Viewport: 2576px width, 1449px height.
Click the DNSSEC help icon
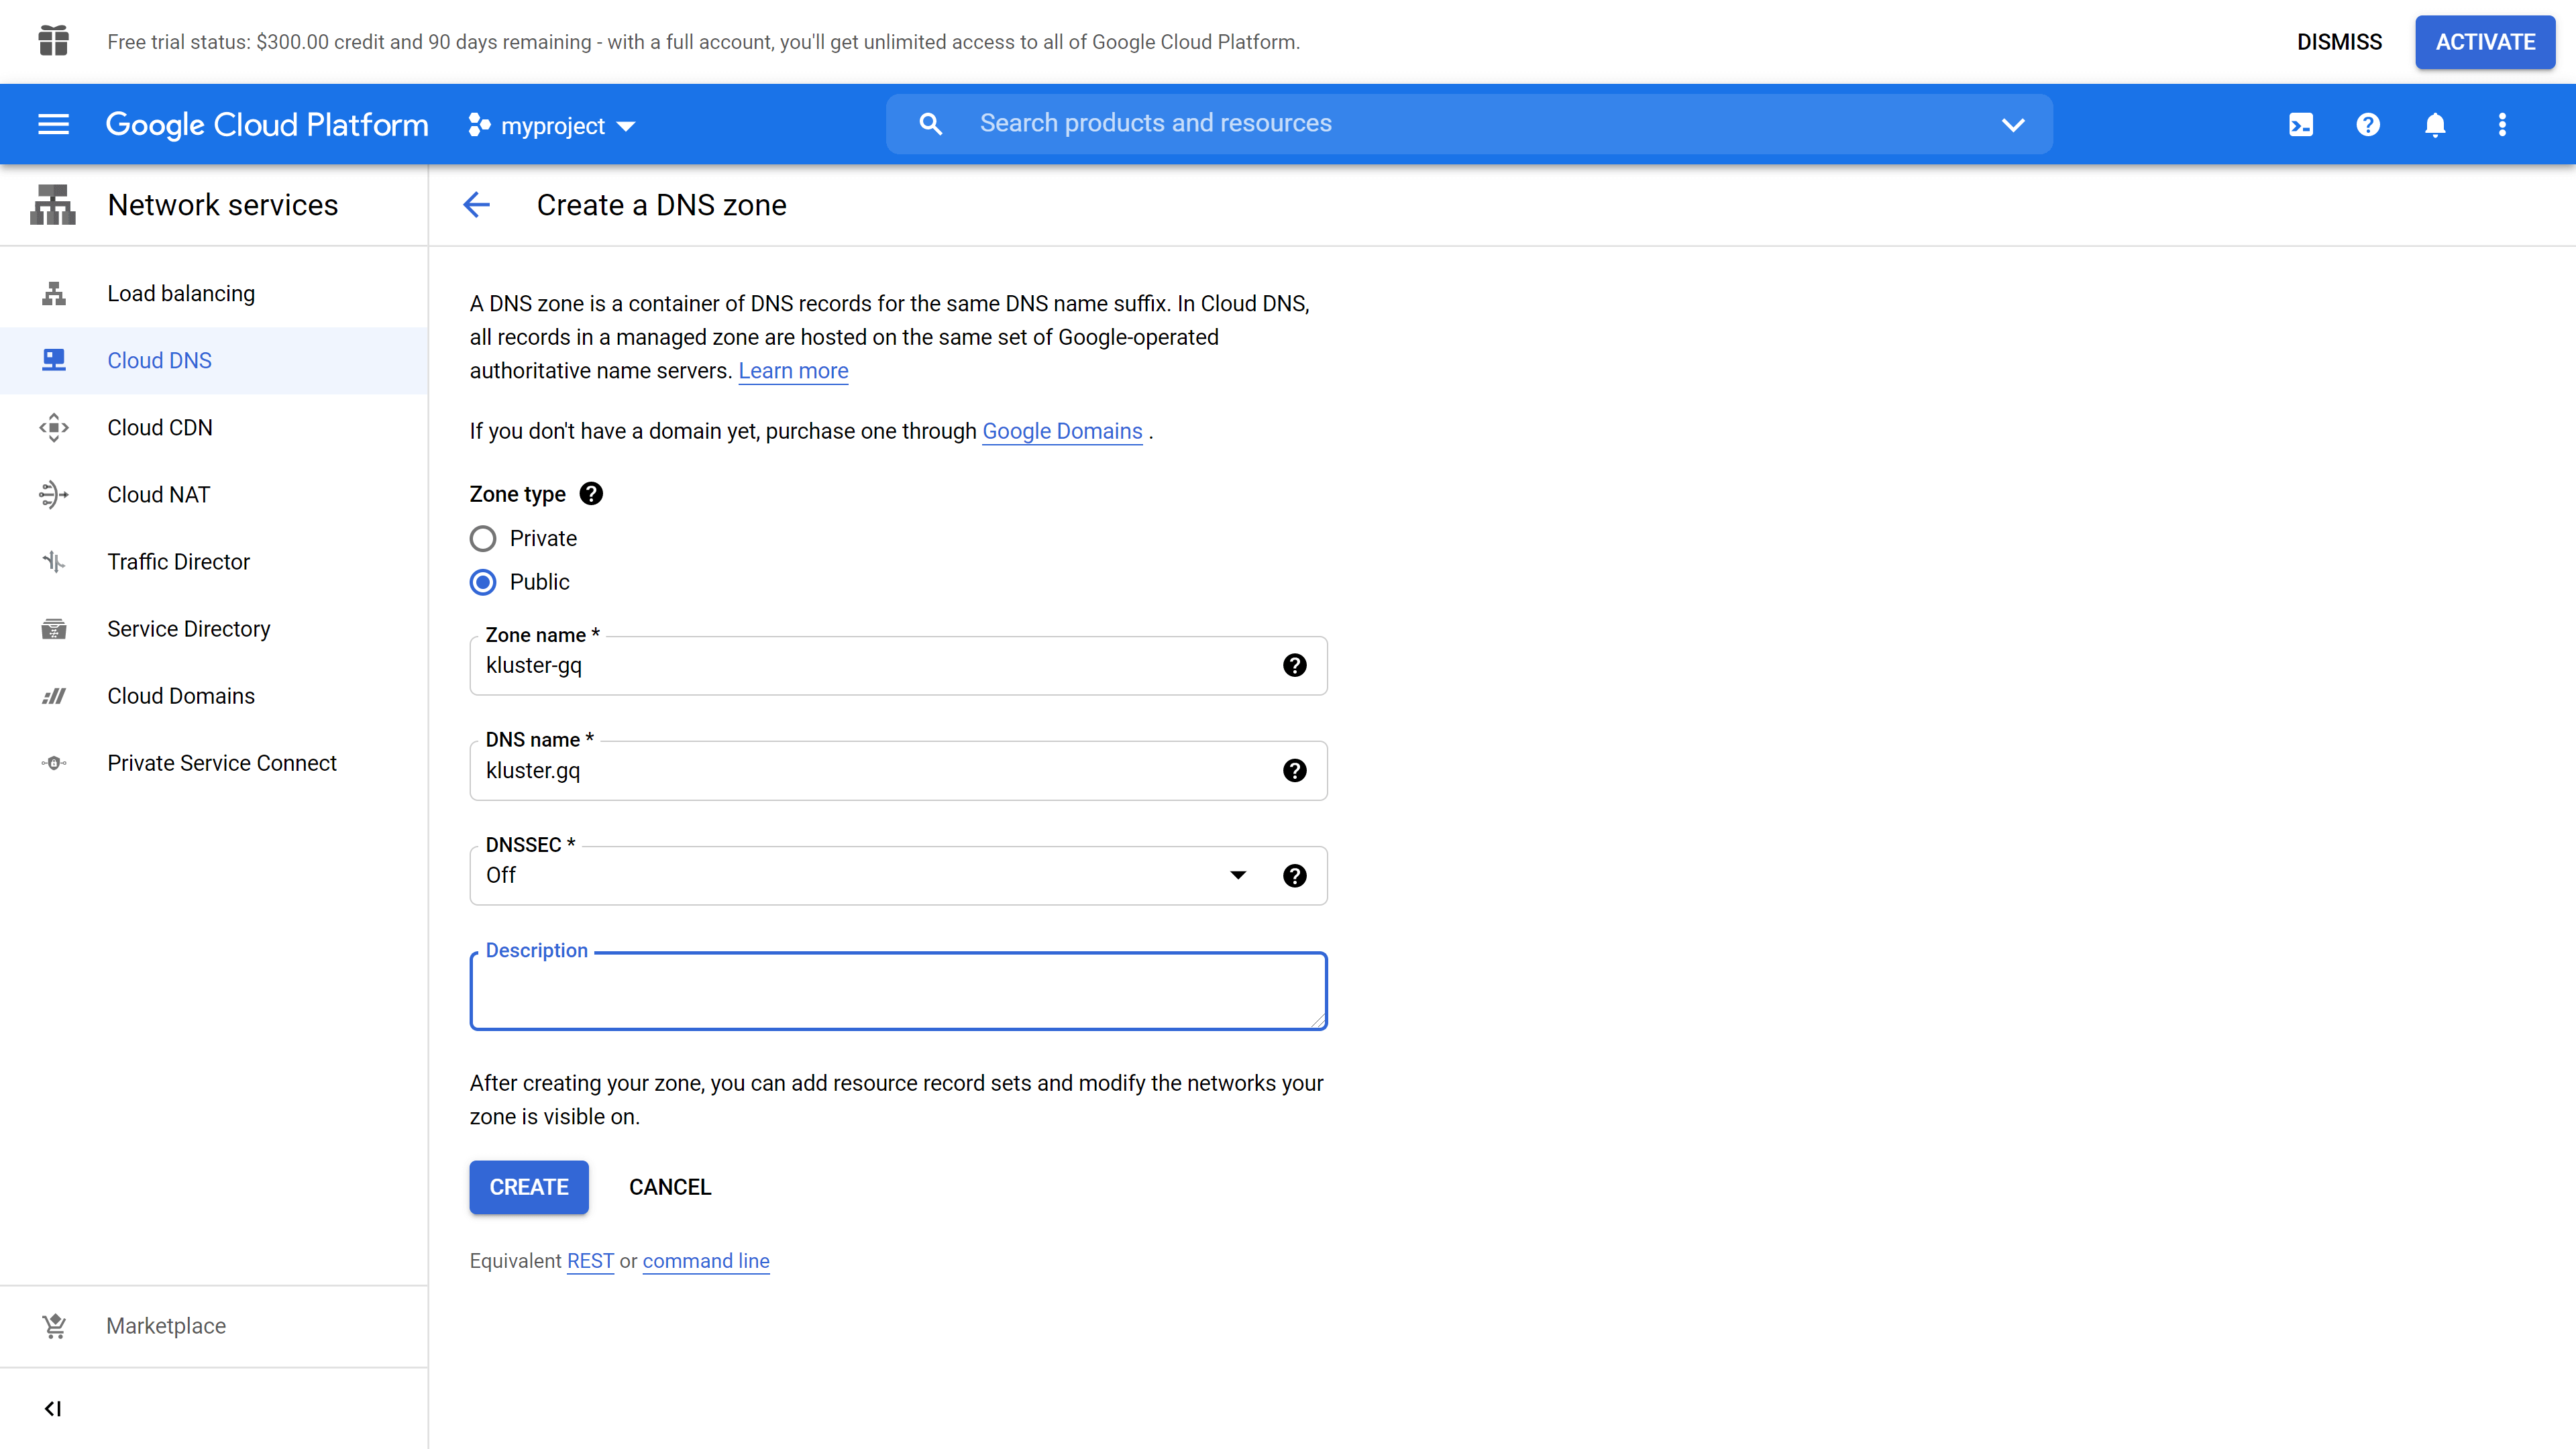pos(1294,876)
